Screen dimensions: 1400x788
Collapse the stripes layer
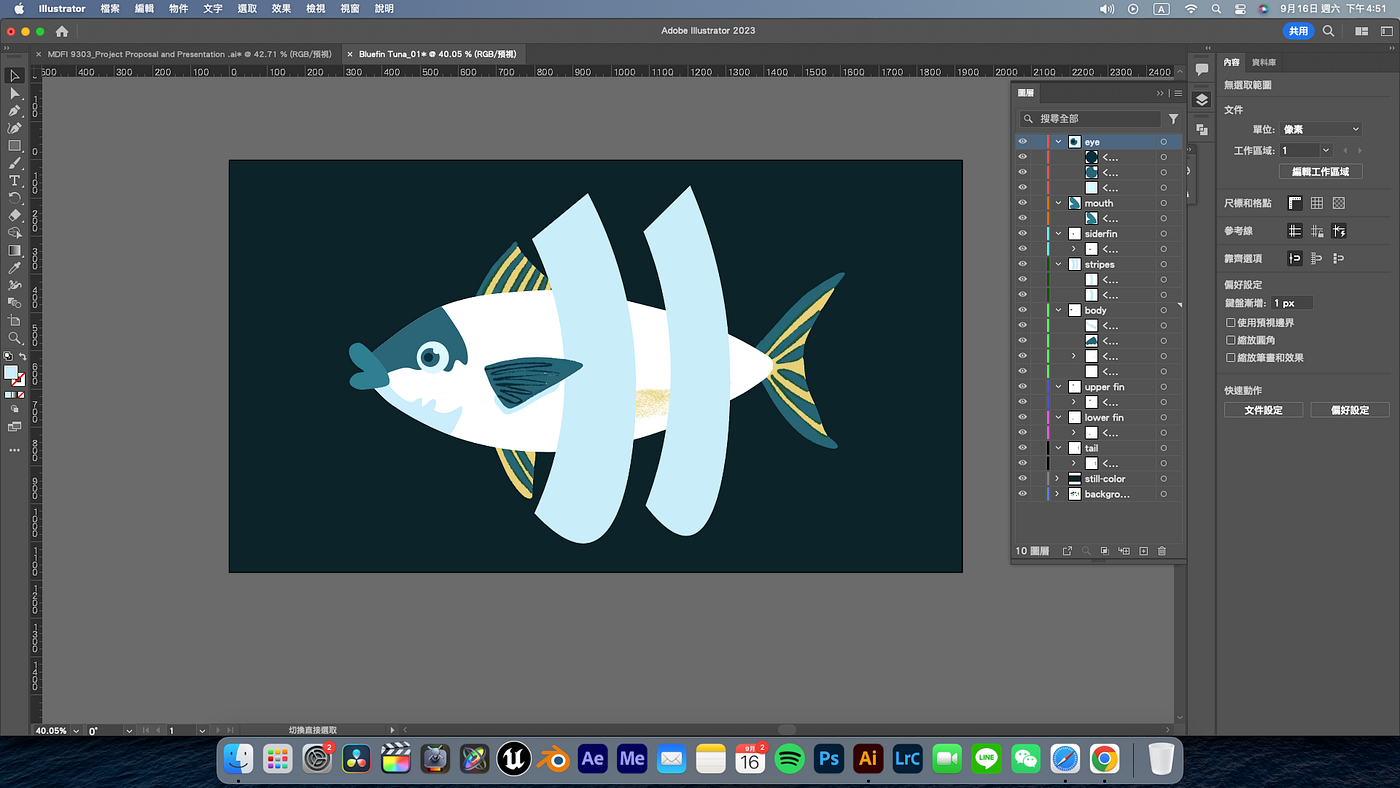pos(1058,264)
